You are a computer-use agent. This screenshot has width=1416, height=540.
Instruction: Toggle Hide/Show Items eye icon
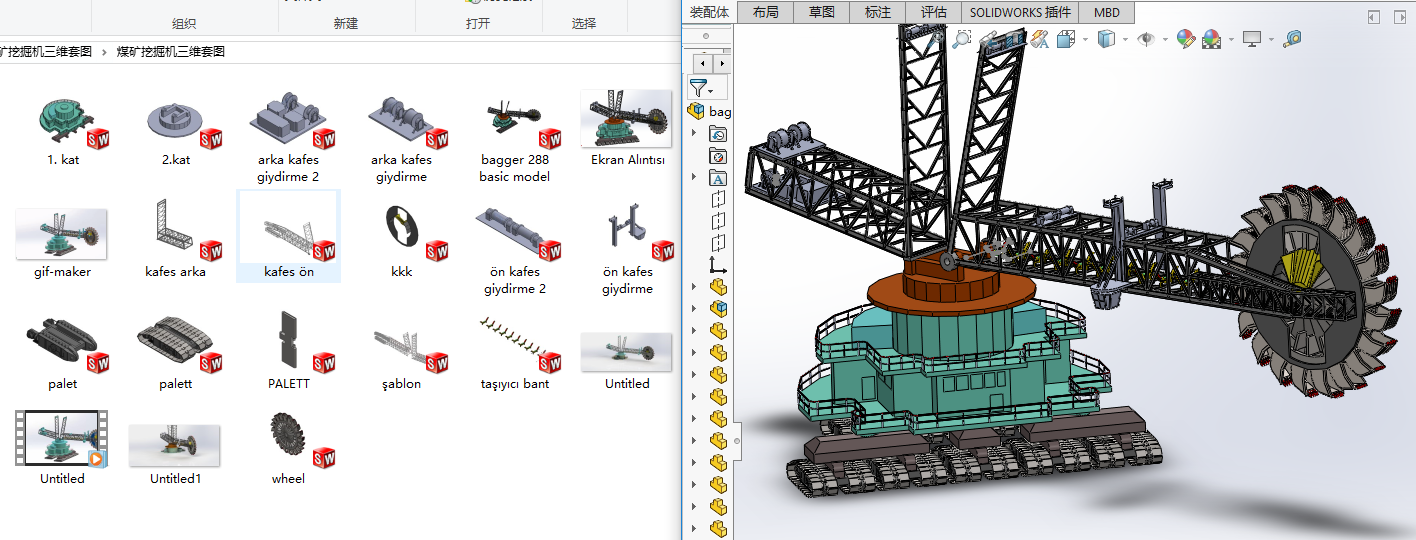pos(1146,39)
